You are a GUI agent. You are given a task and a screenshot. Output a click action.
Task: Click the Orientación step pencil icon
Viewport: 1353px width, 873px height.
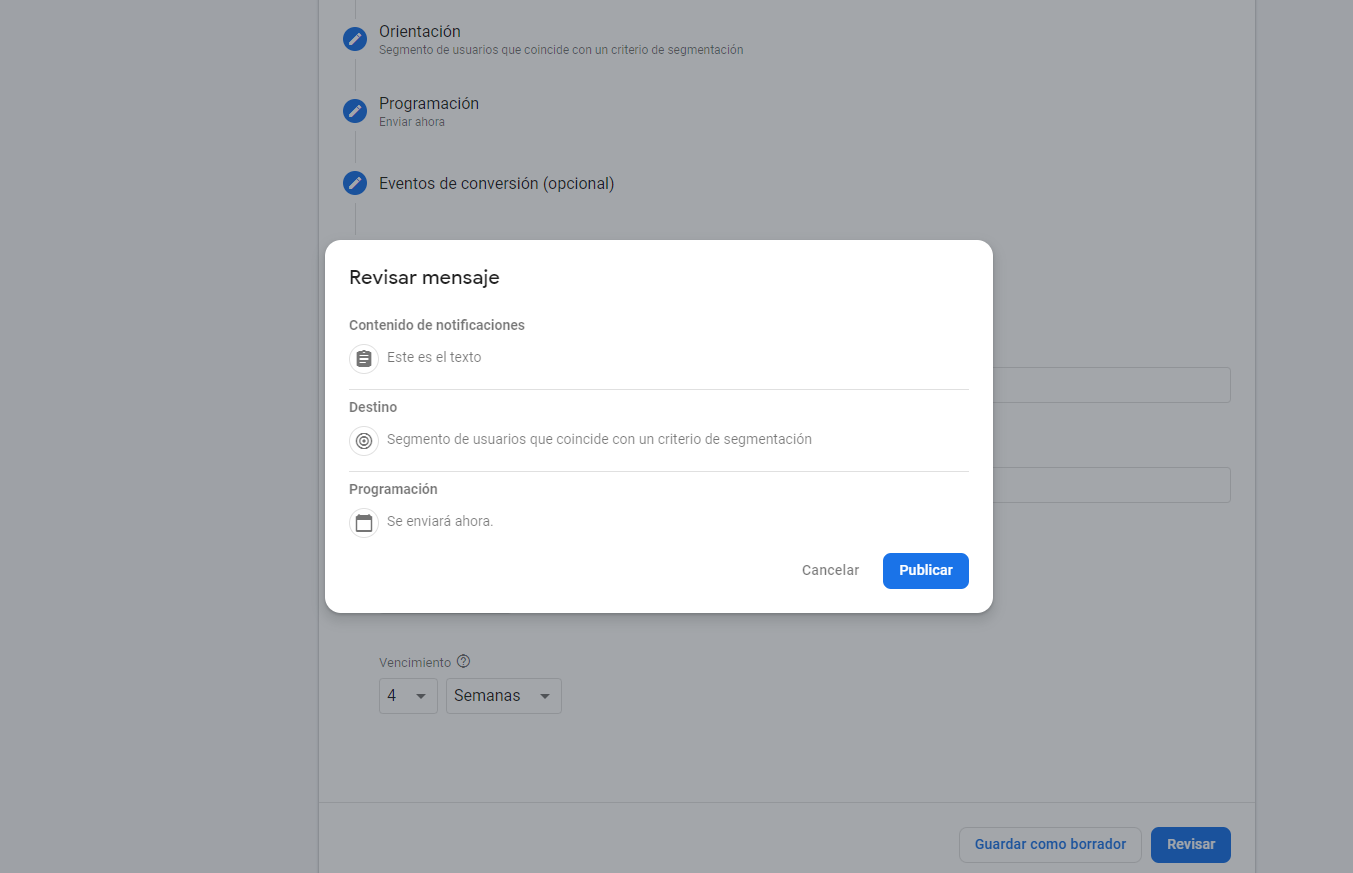(355, 39)
